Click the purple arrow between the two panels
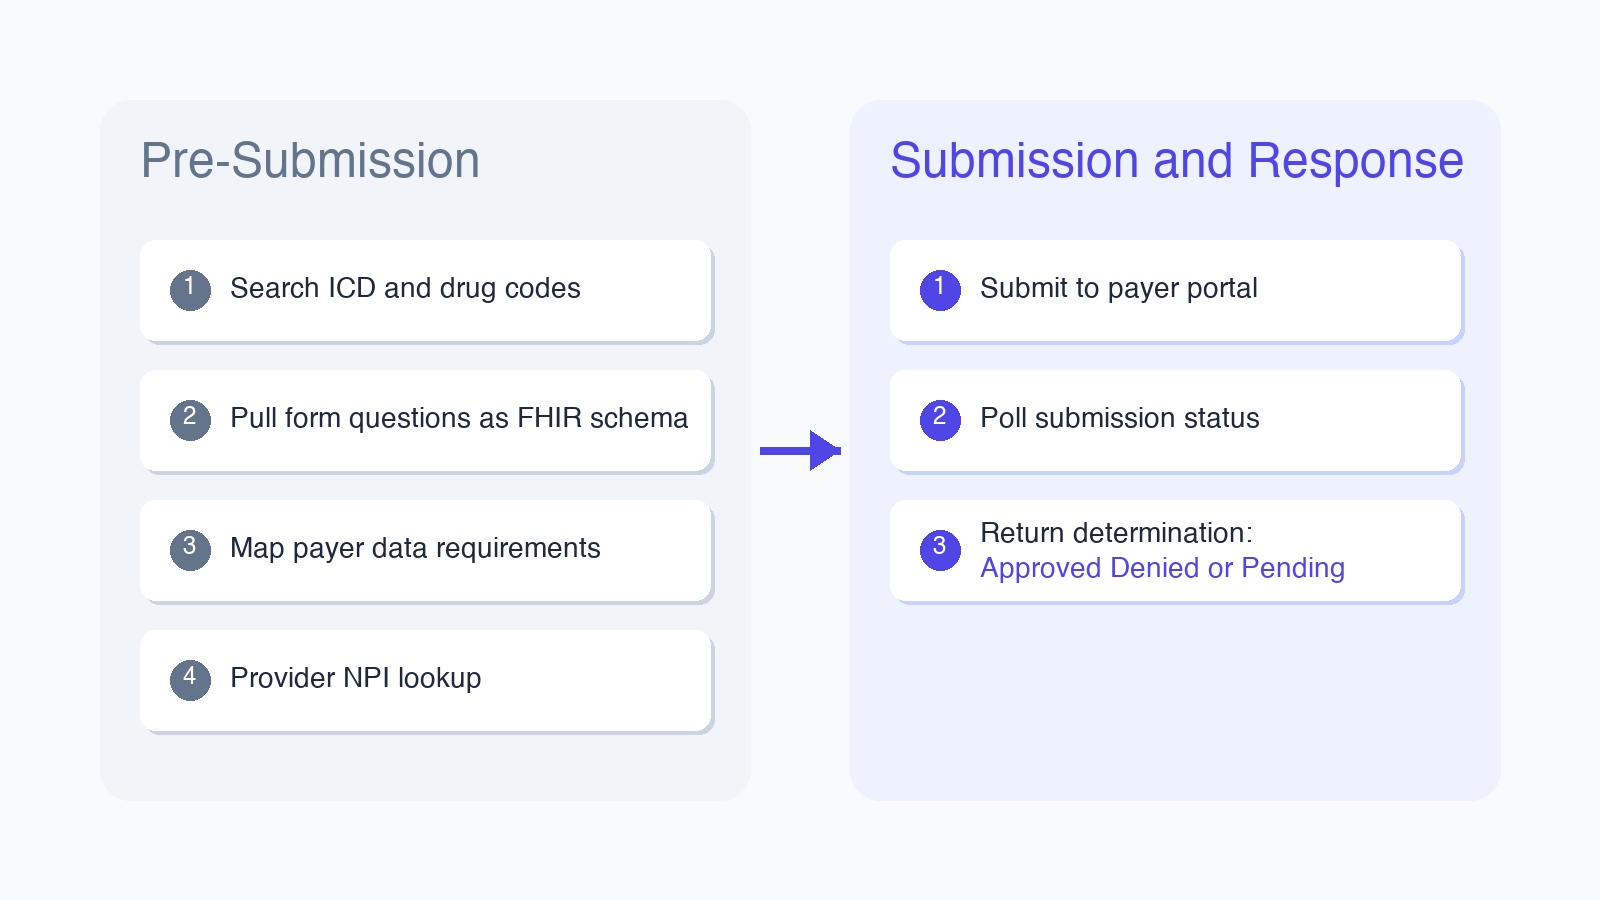Screen dimensions: 1600x900 click(800, 451)
